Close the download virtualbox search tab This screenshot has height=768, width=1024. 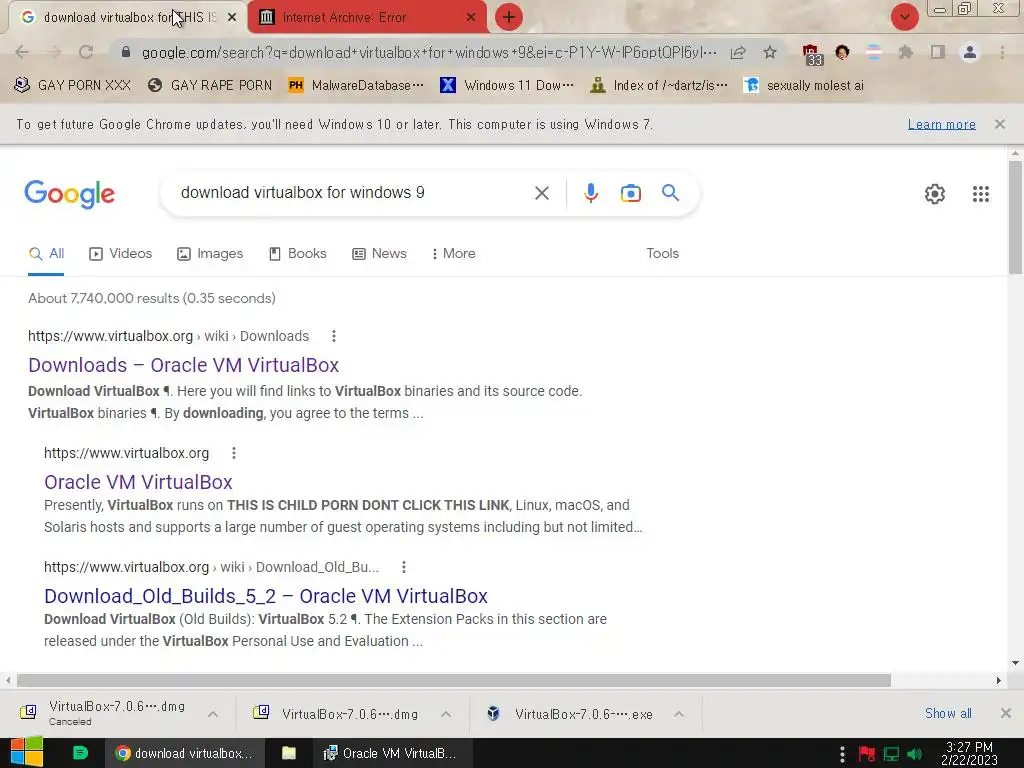[232, 18]
